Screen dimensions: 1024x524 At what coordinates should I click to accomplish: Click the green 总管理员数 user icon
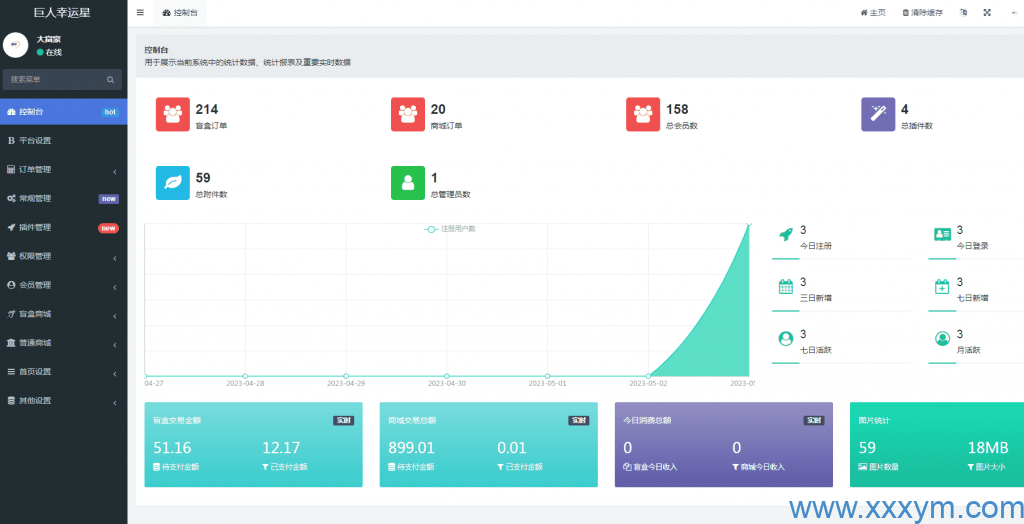tap(408, 183)
